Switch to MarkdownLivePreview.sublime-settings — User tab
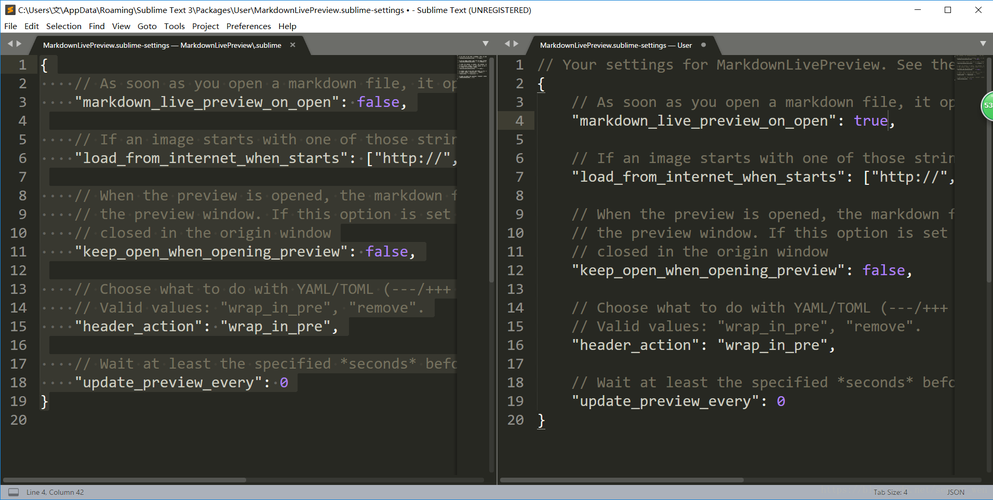The width and height of the screenshot is (993, 500). (x=615, y=45)
